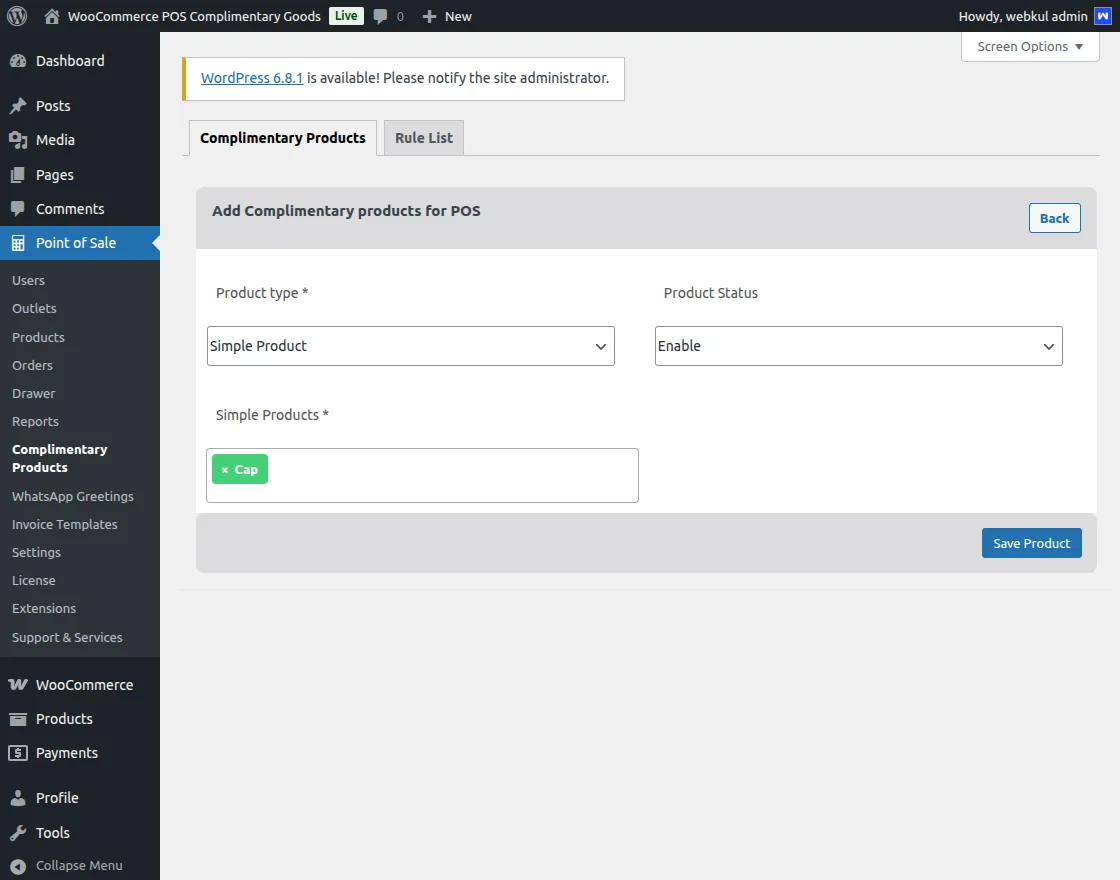Click the WordPress 6.8.1 update link

click(x=252, y=78)
